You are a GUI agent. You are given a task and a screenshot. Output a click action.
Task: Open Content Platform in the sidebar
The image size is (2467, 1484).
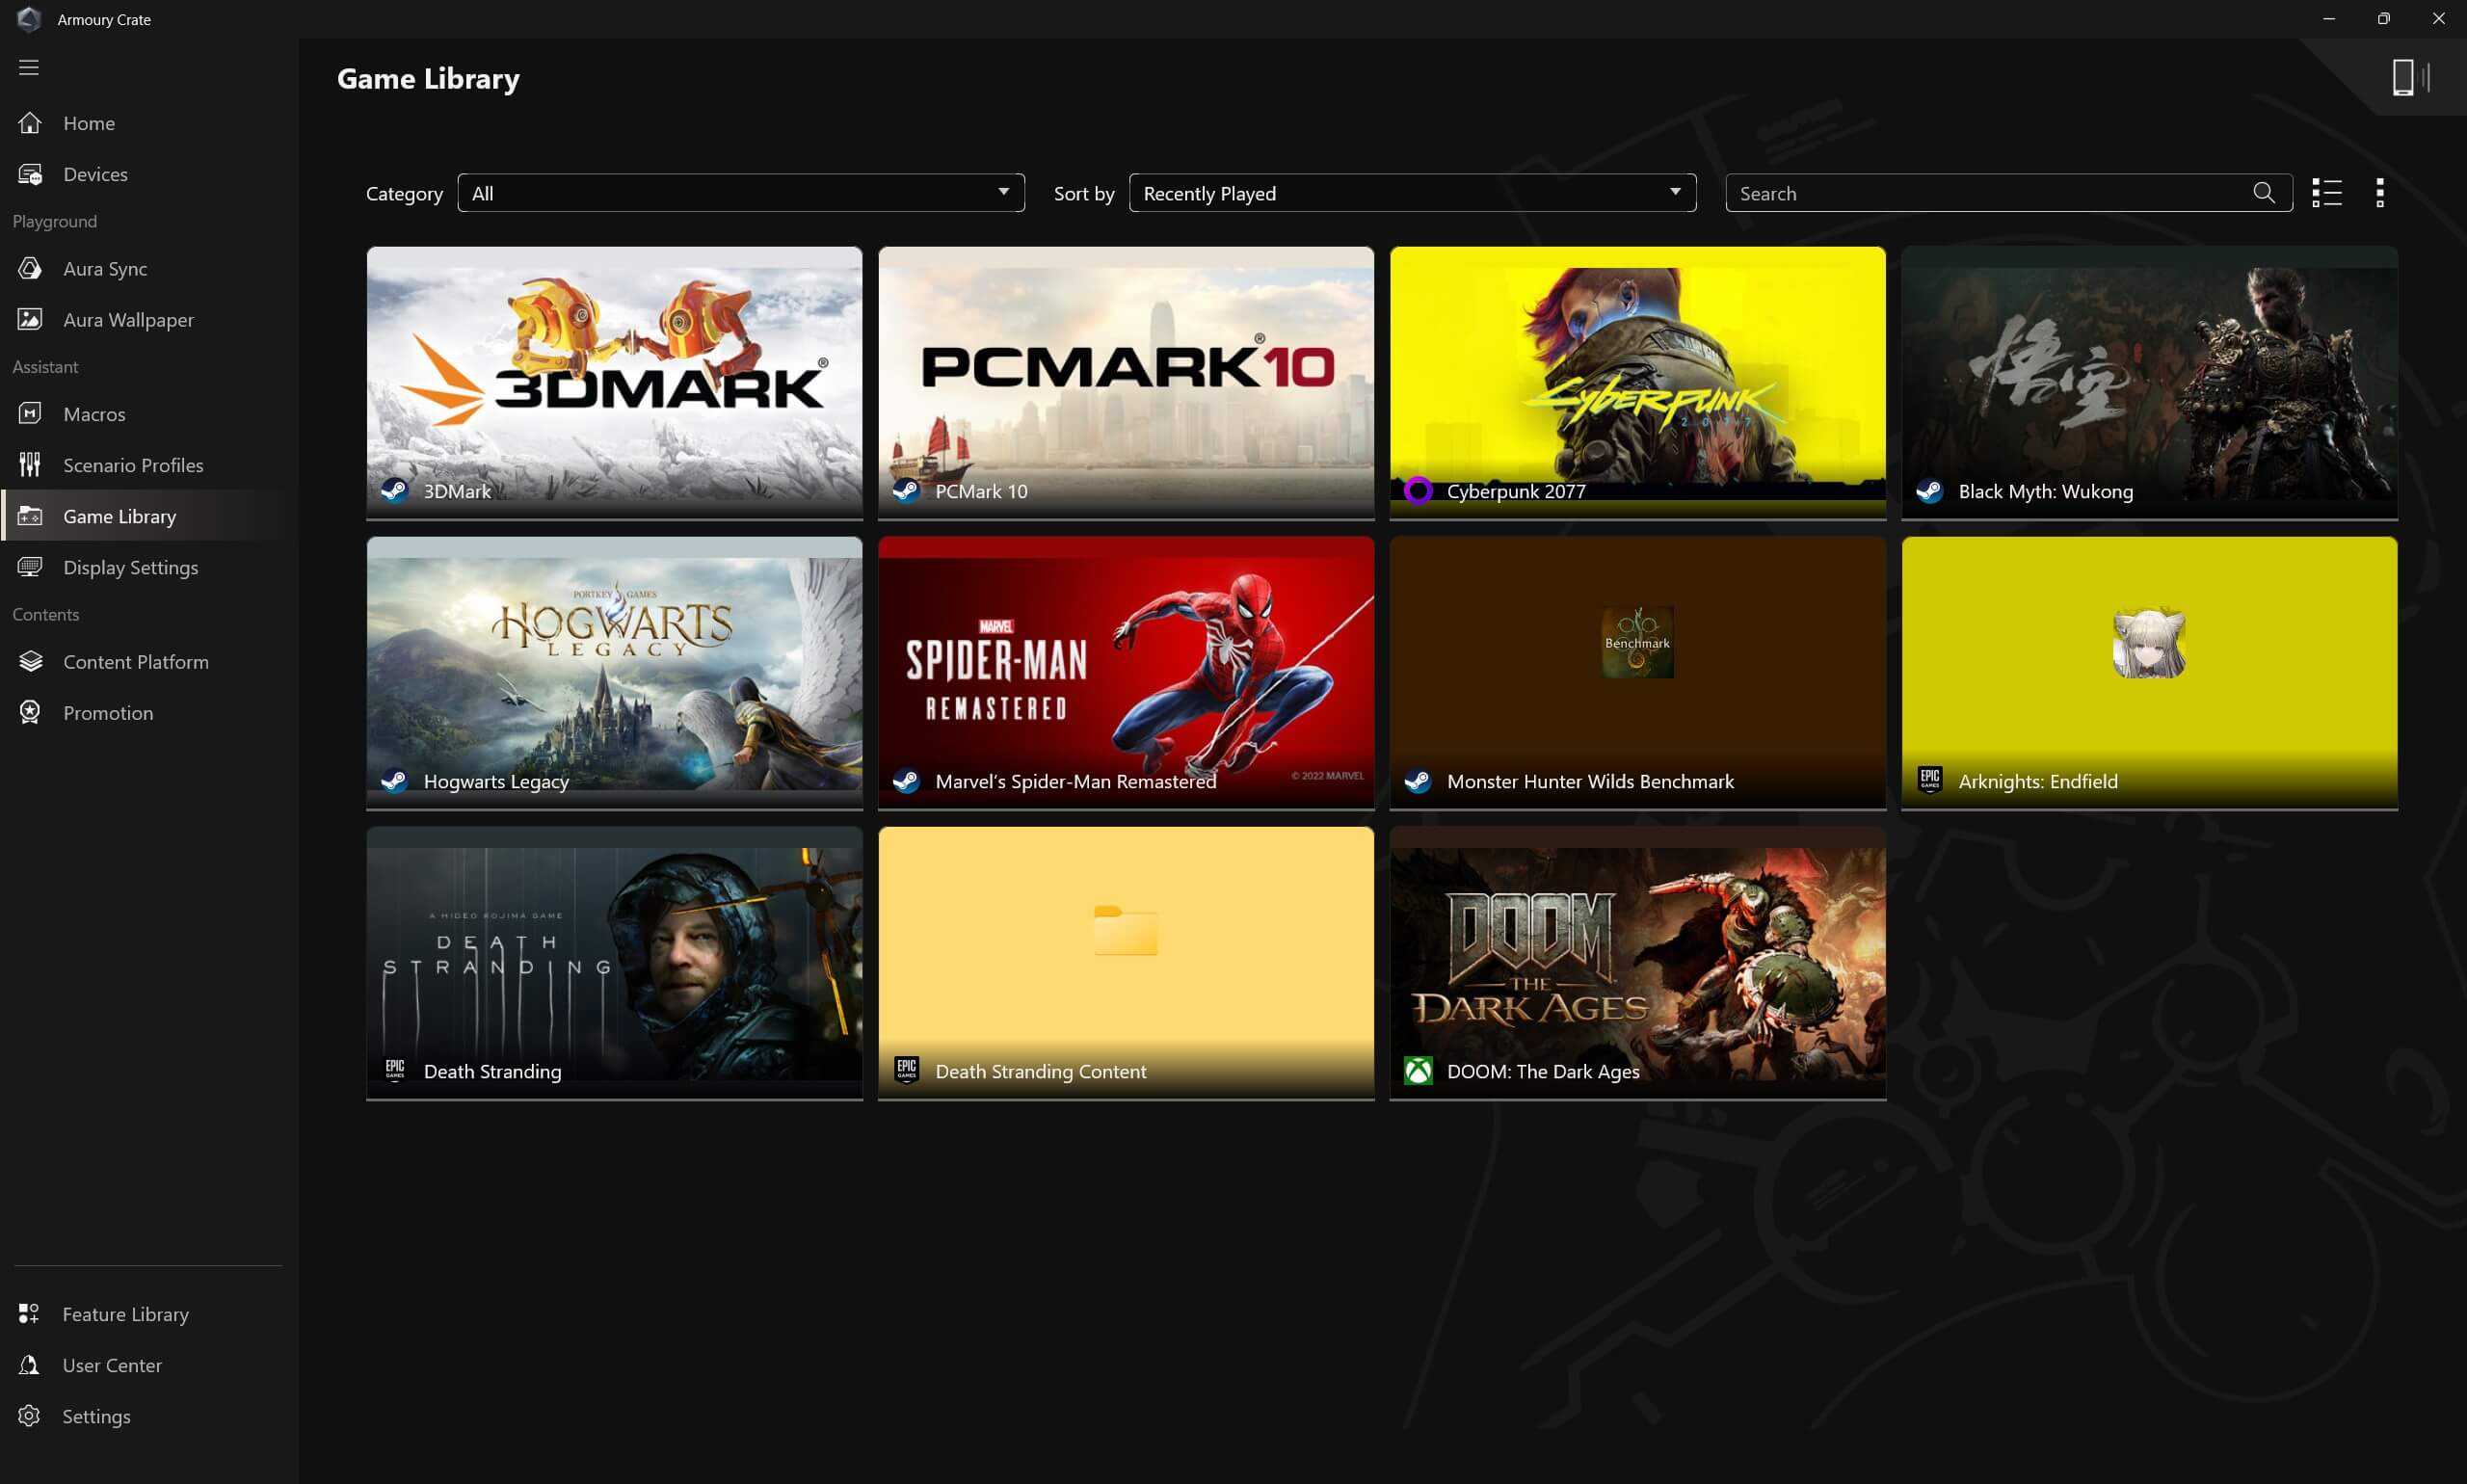135,661
